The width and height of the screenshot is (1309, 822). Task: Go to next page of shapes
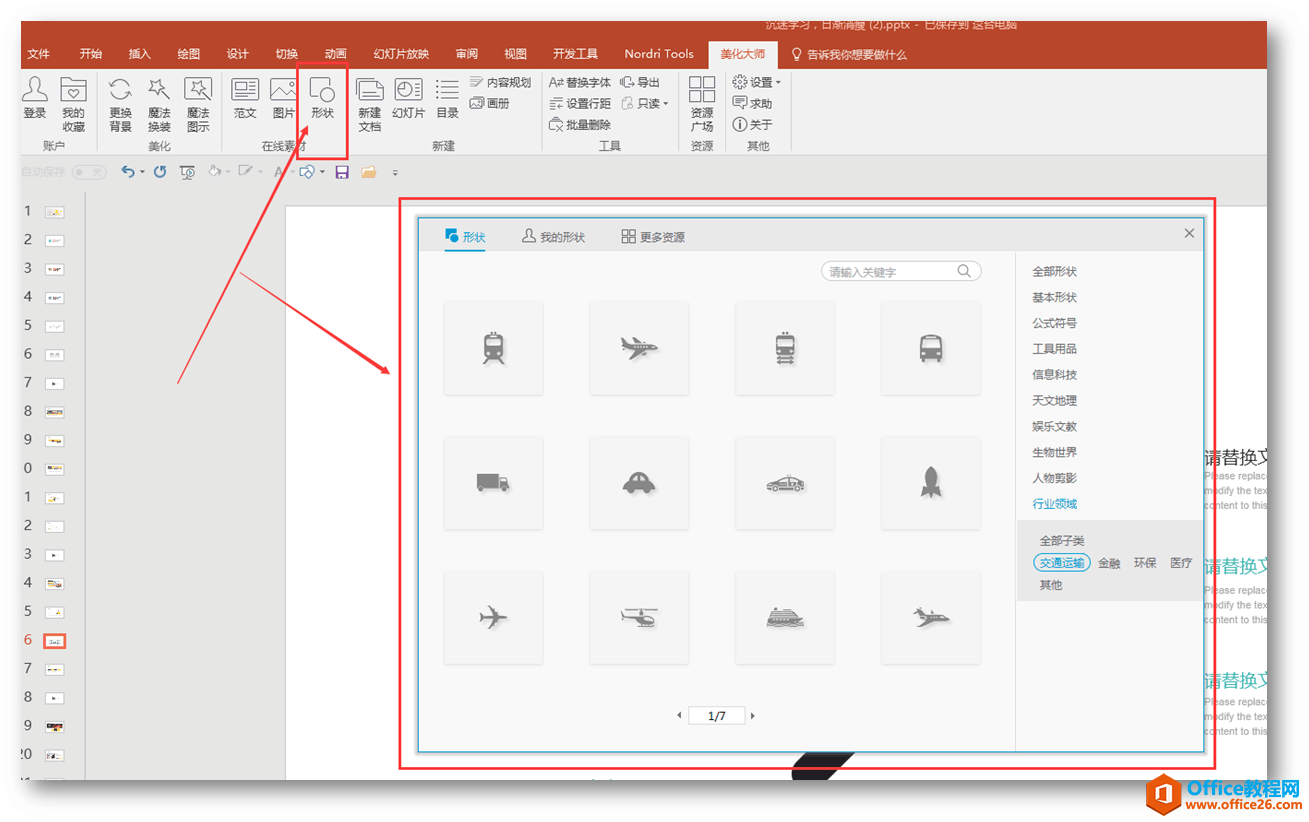point(753,716)
